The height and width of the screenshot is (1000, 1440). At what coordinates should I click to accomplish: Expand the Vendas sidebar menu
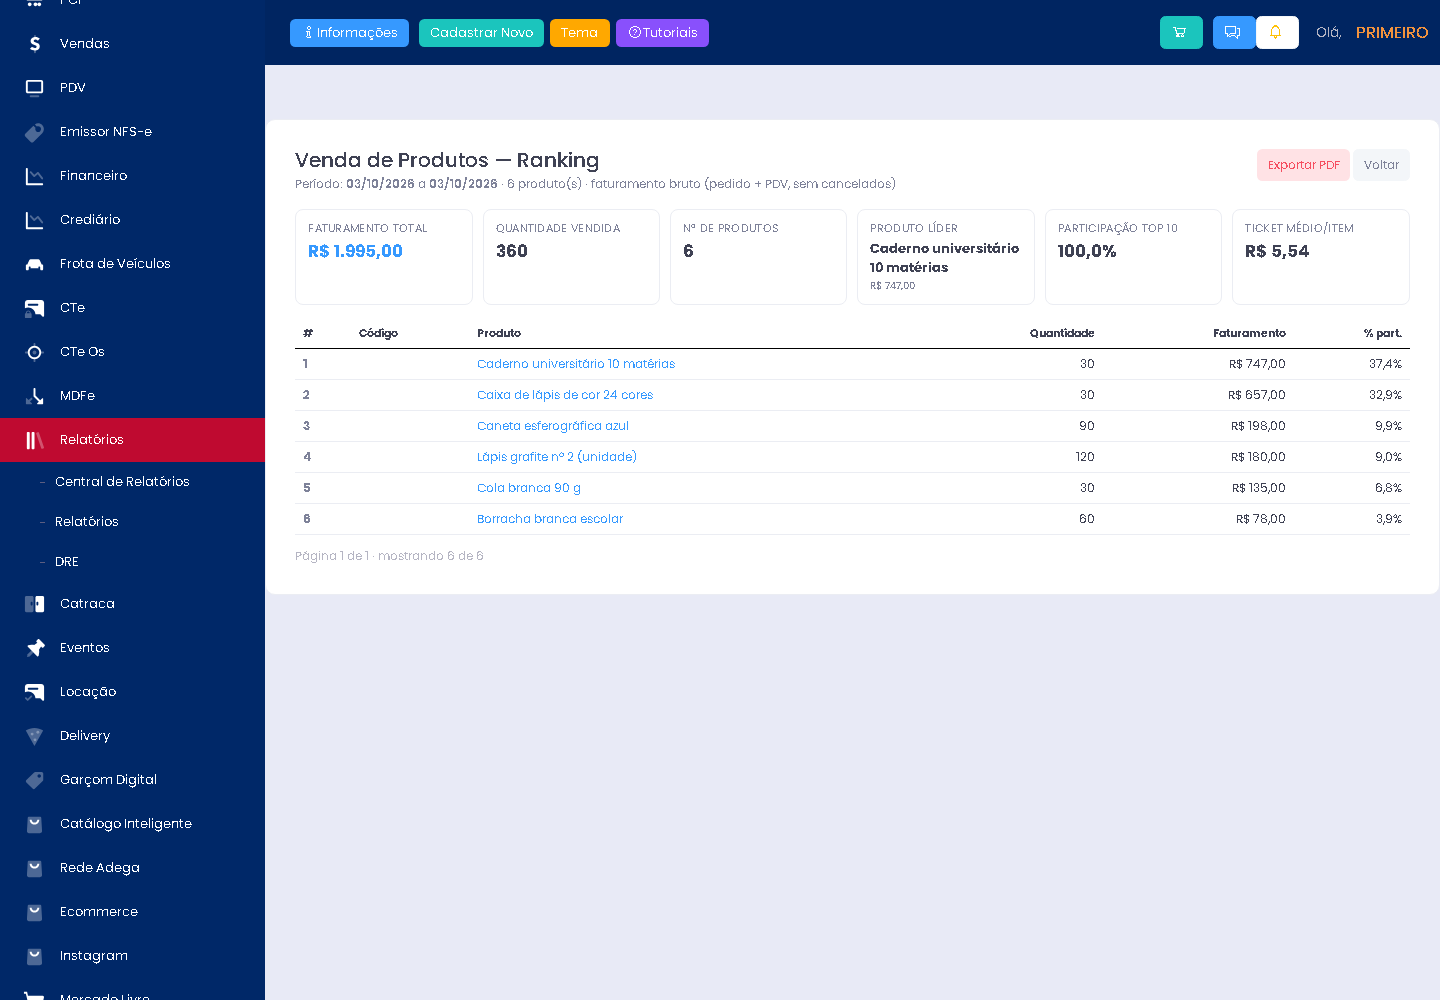click(x=132, y=44)
